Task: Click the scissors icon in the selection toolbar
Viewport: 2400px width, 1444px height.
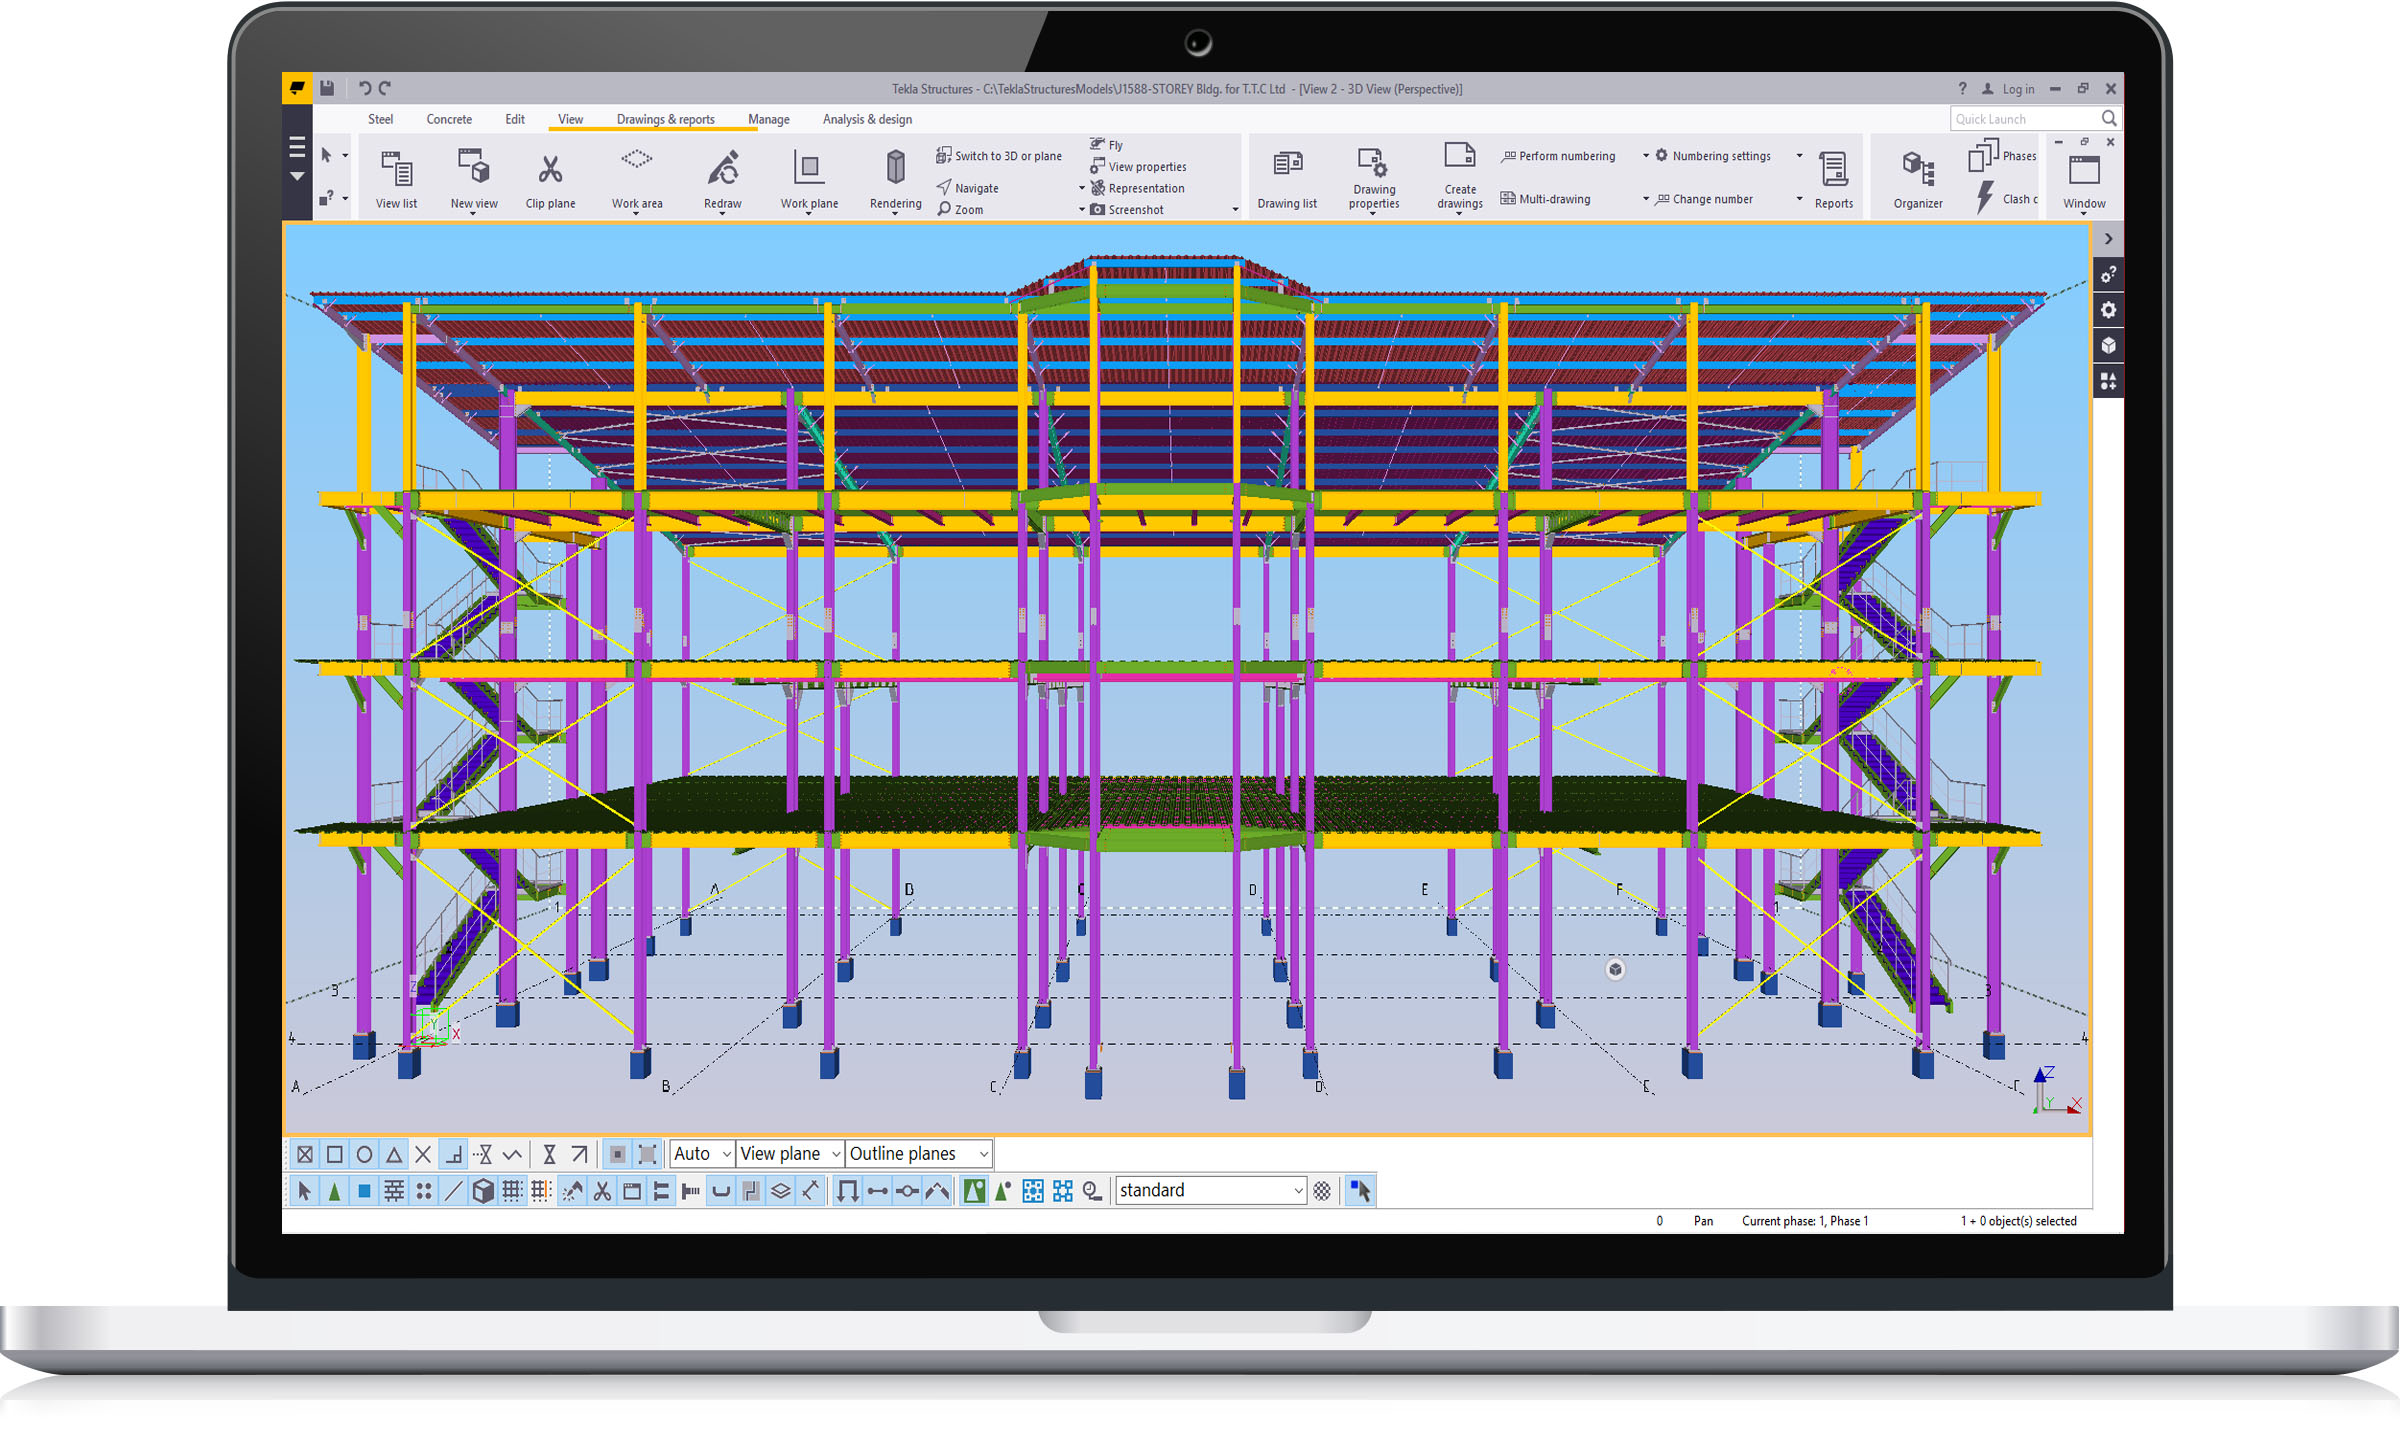Action: coord(602,1190)
